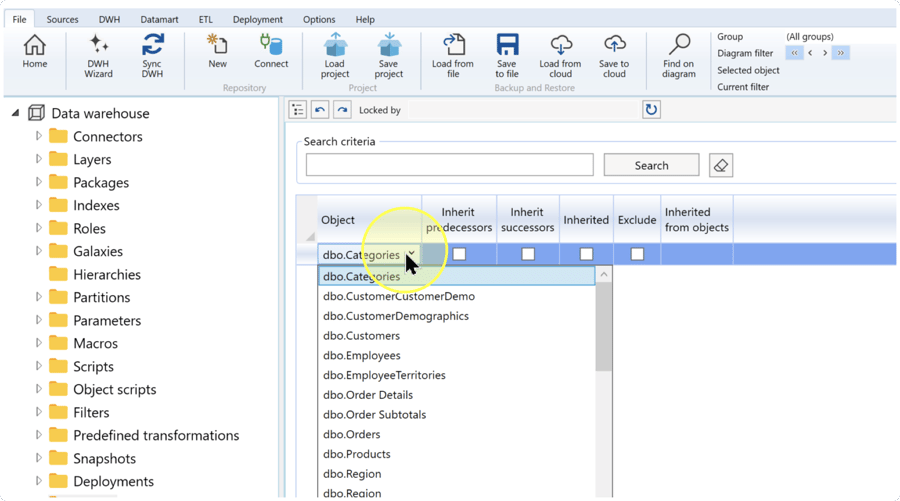Click the undo arrow icon
Viewport: 900px width, 501px height.
(x=320, y=110)
